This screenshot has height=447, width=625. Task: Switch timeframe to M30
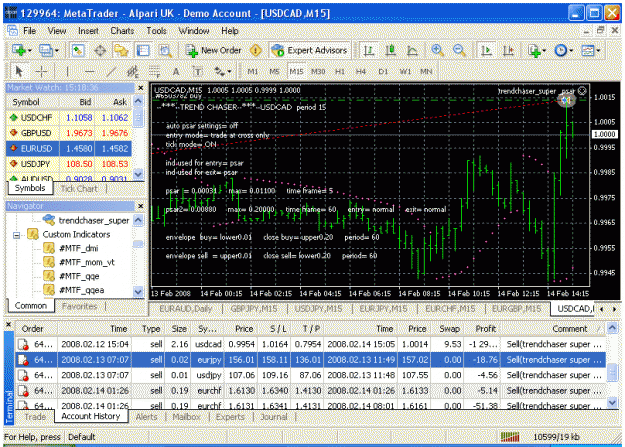(x=318, y=71)
